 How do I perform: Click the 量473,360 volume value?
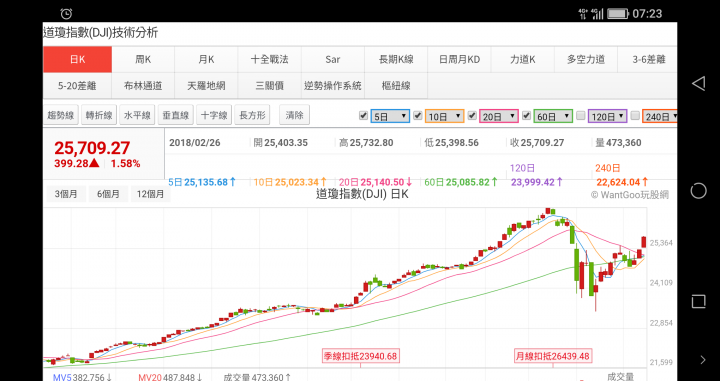click(x=618, y=143)
